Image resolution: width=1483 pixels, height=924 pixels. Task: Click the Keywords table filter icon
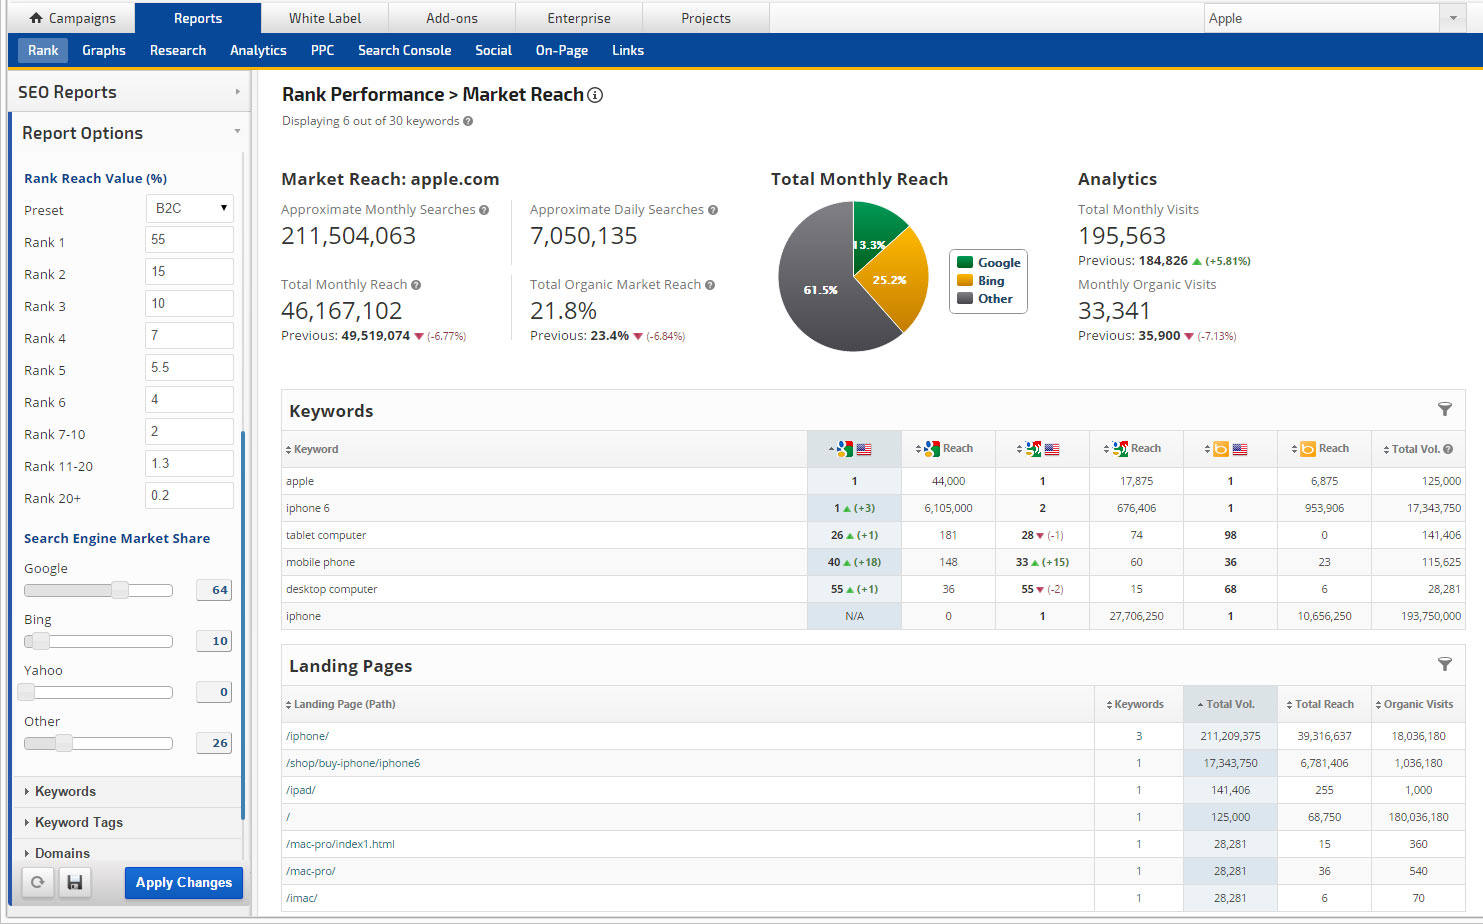(1444, 409)
